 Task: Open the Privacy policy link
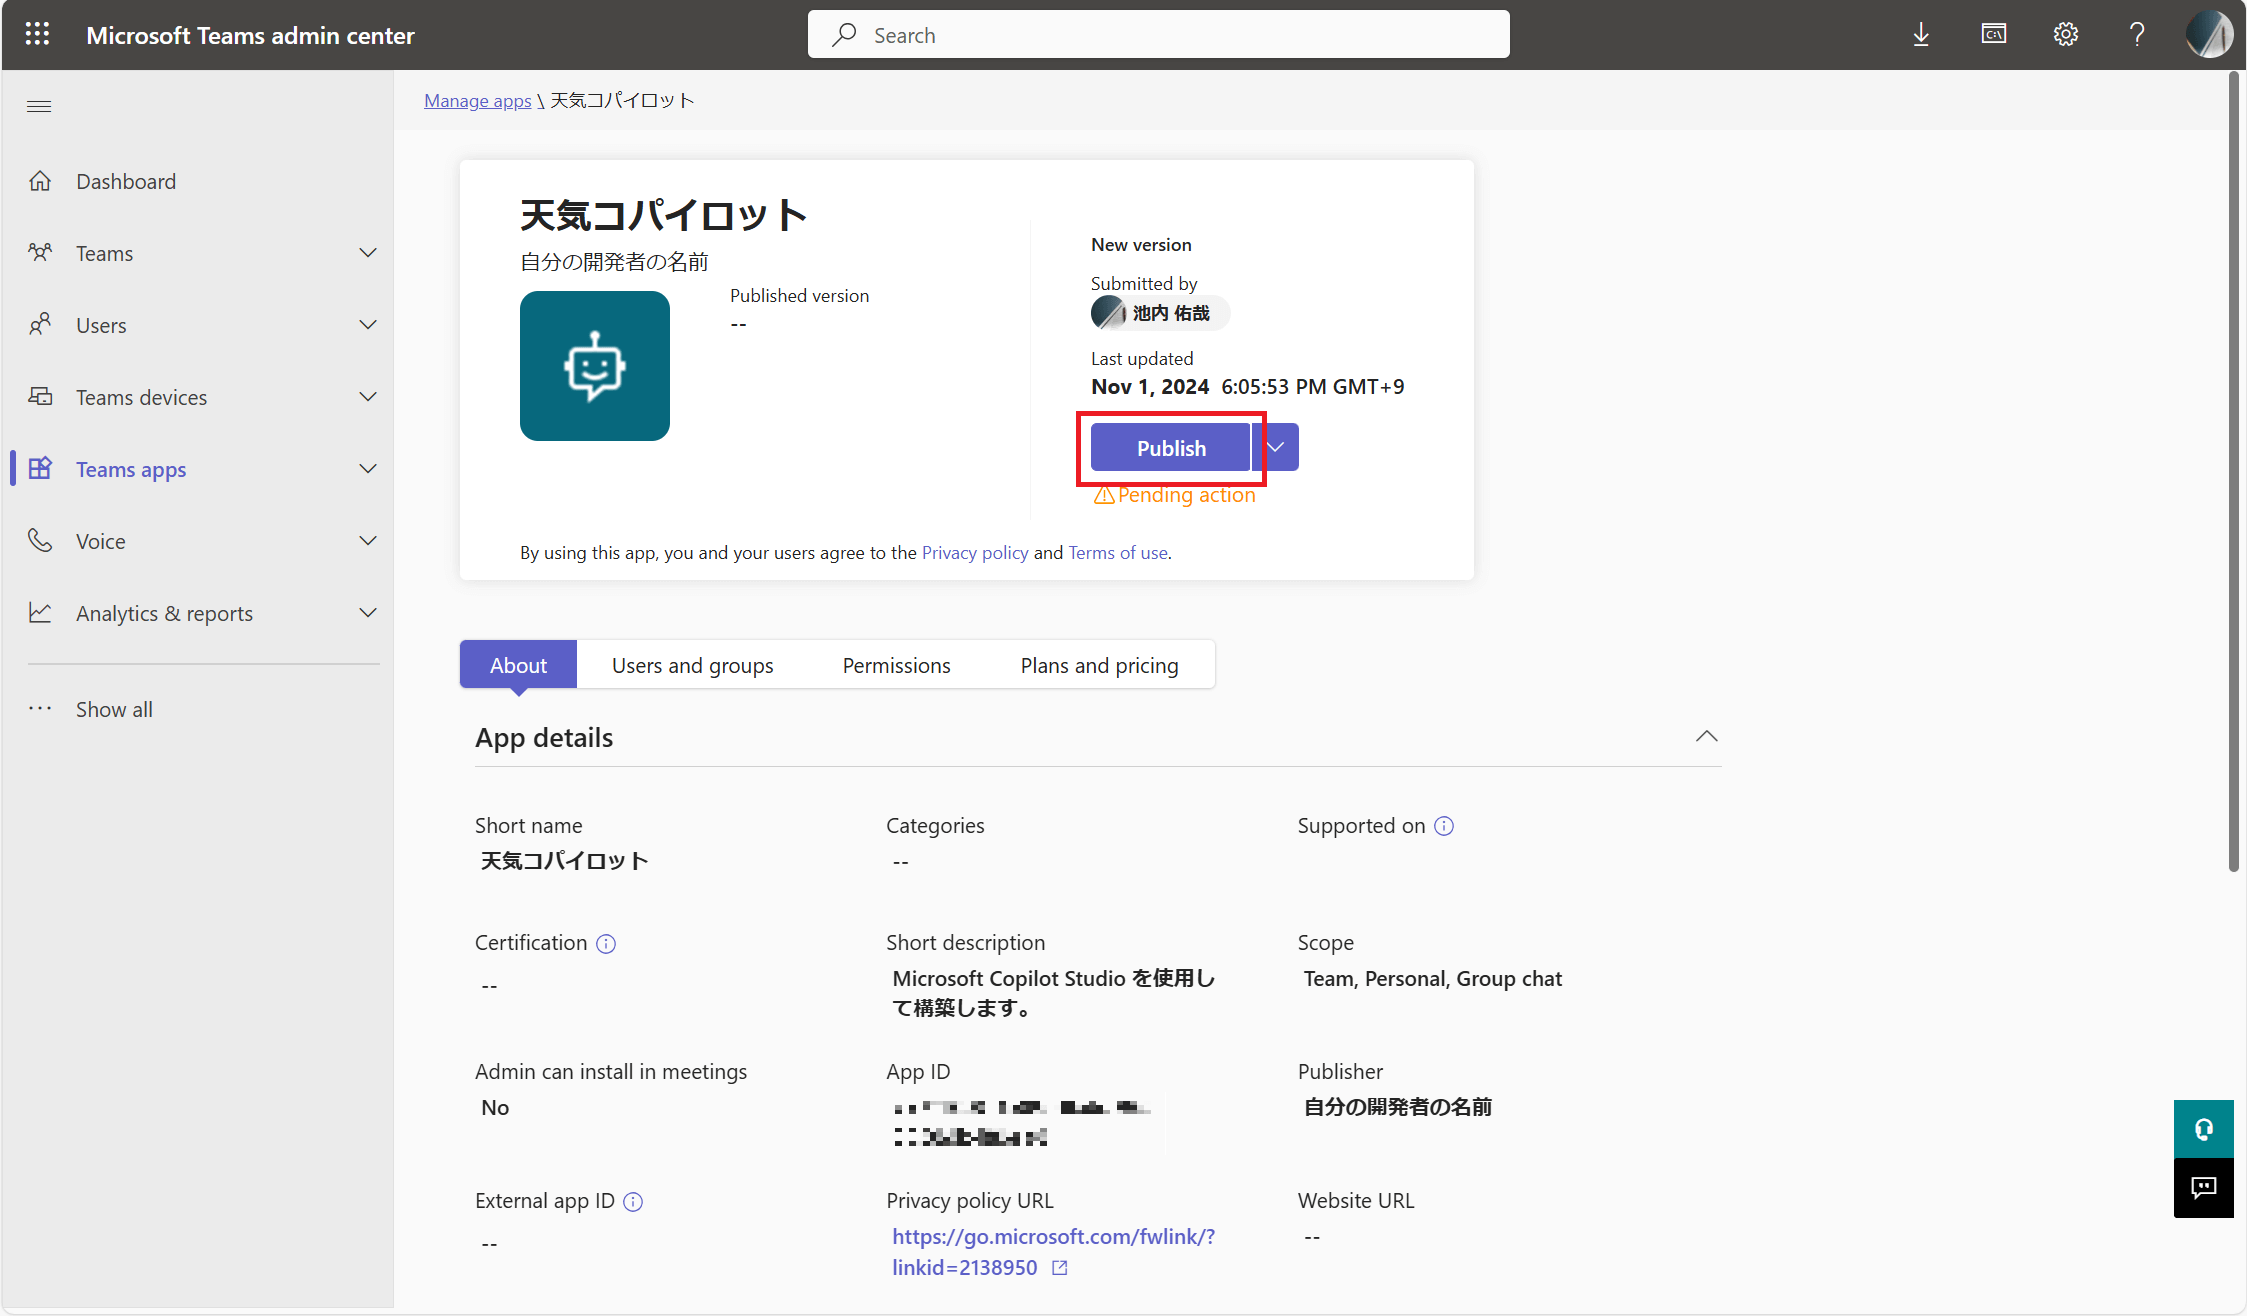(975, 552)
